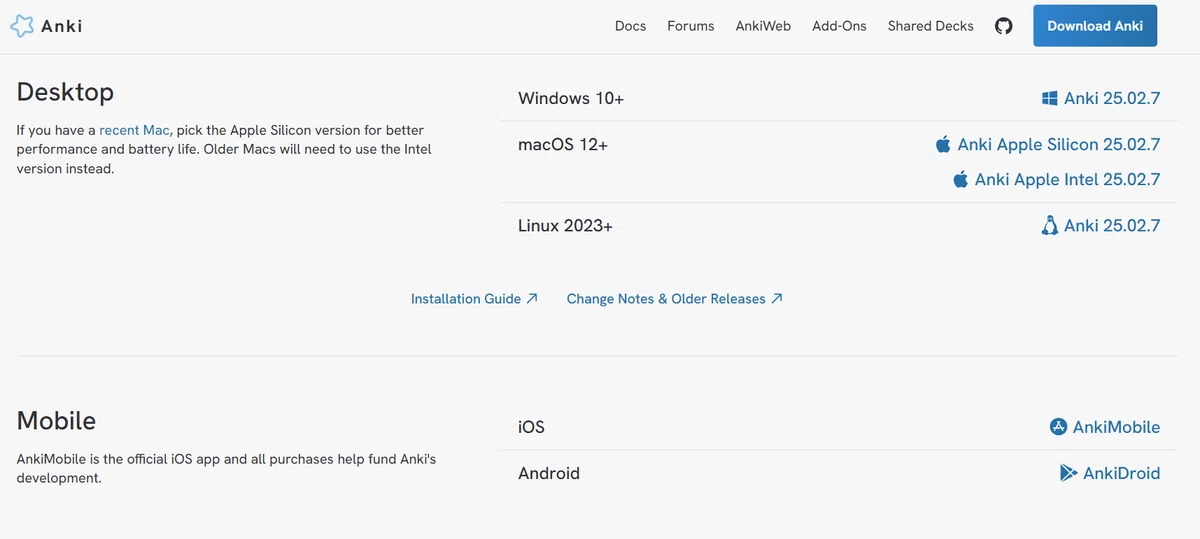
Task: Click the Windows logo icon
Action: pos(1050,98)
